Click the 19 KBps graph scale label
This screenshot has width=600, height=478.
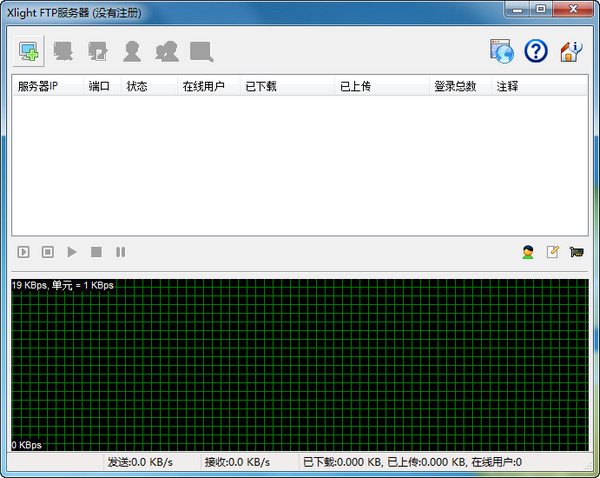[63, 285]
